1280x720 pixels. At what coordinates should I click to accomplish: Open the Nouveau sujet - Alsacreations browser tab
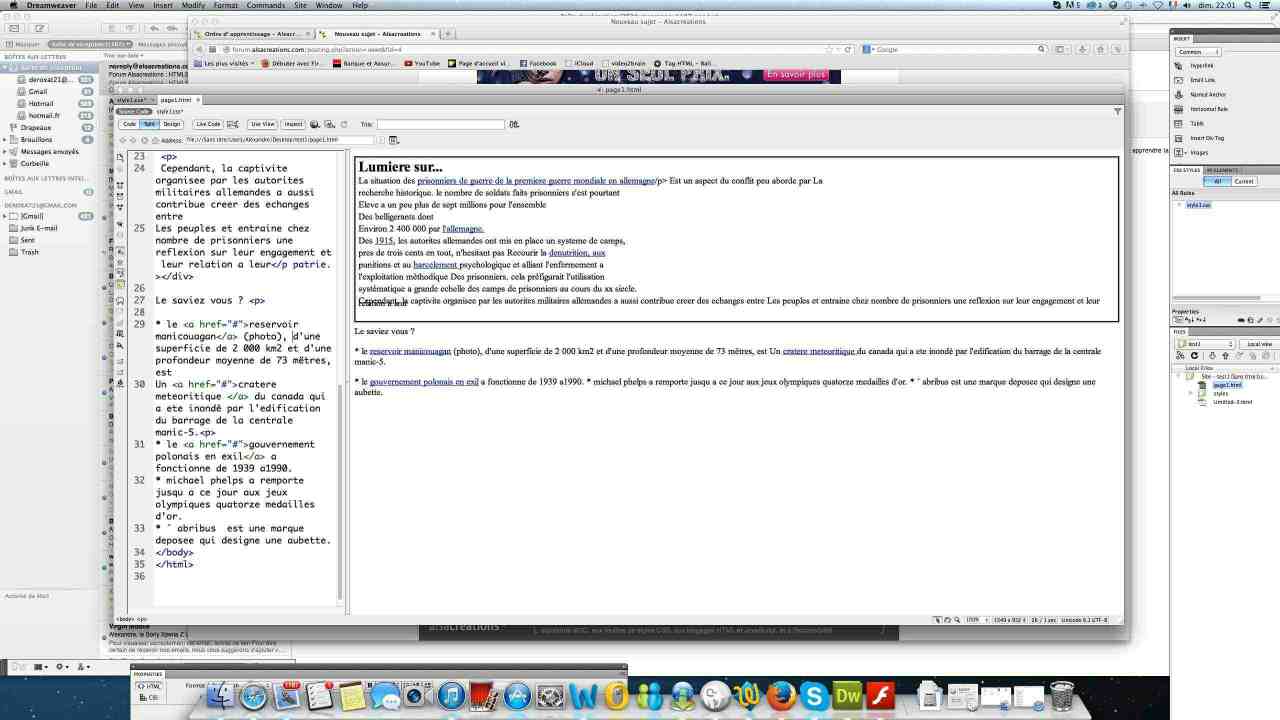379,34
